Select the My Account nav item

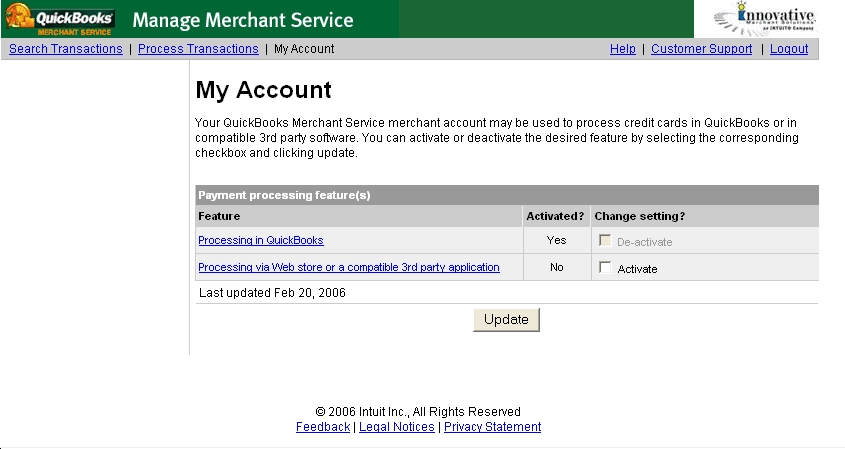coord(304,49)
